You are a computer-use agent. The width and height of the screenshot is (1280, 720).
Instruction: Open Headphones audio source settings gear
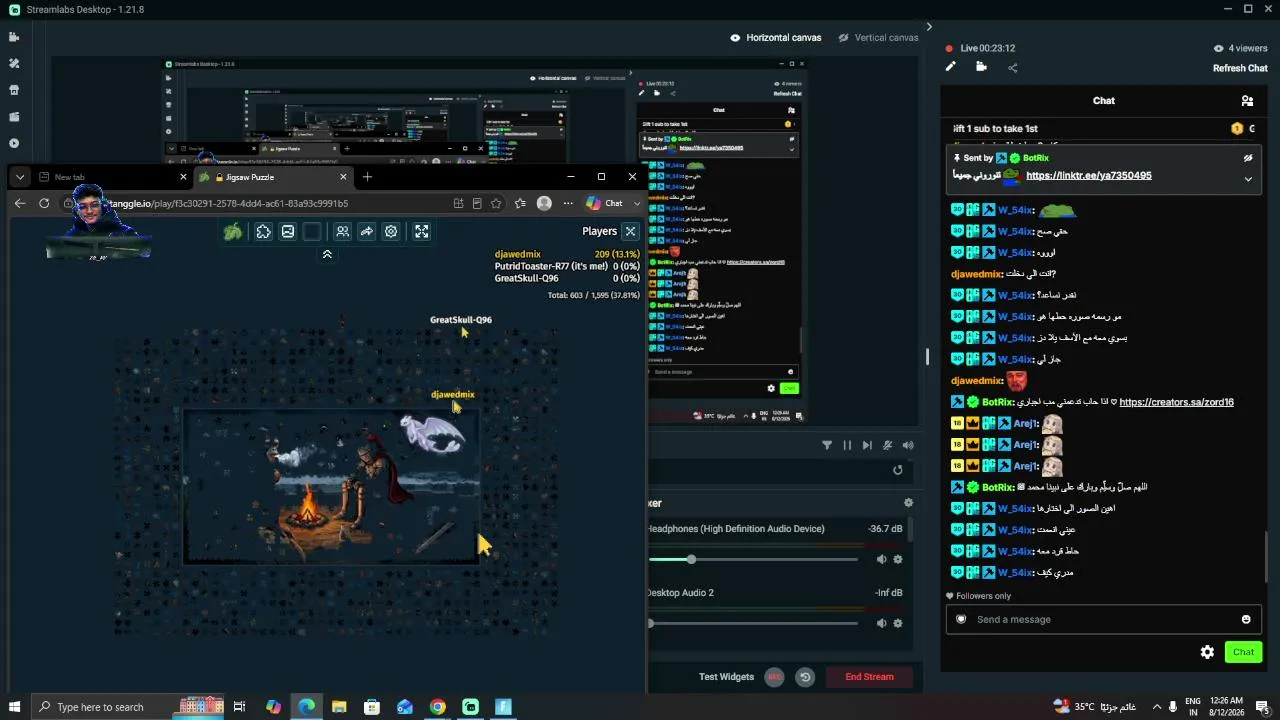point(898,560)
